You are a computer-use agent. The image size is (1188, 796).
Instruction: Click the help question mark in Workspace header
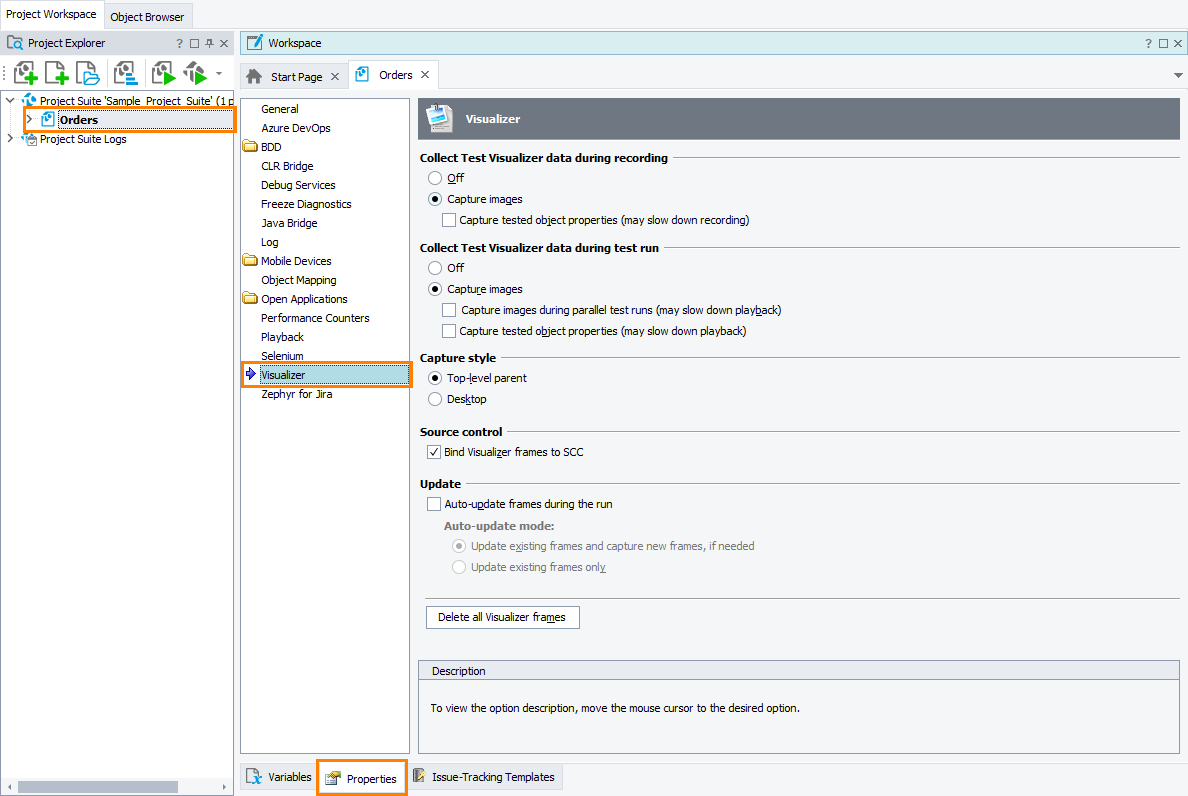pos(1148,43)
